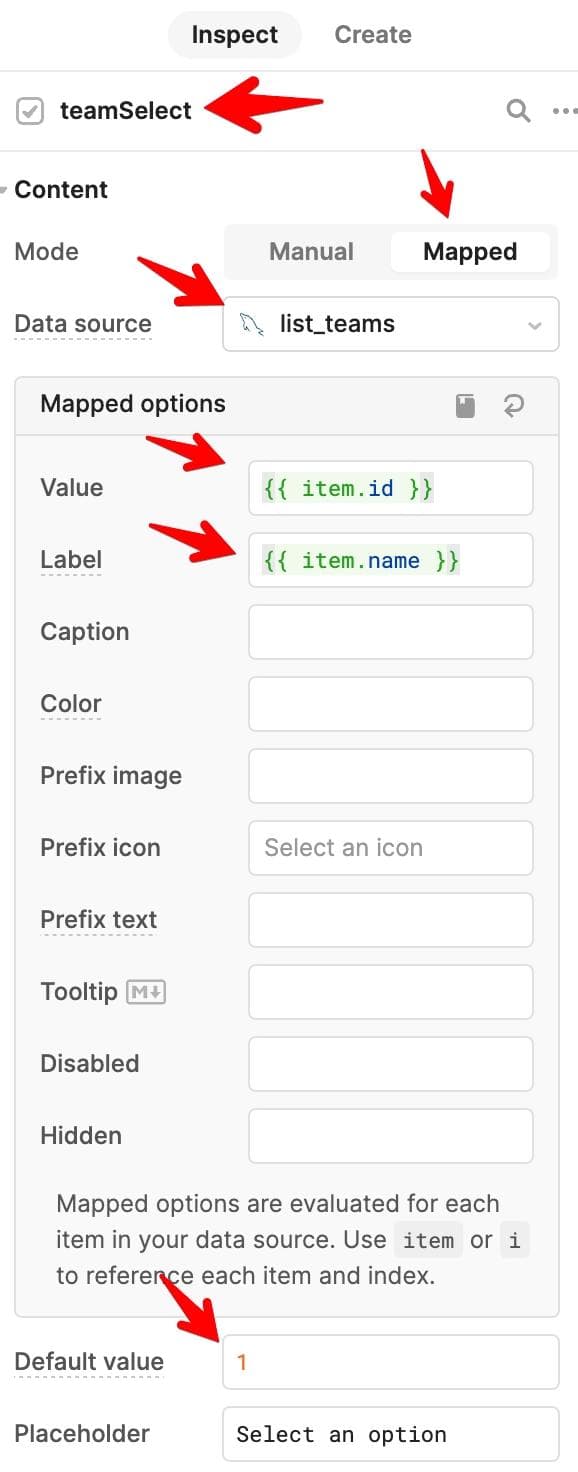
Task: Uncheck the teamSelect component checkbox
Action: 29,111
